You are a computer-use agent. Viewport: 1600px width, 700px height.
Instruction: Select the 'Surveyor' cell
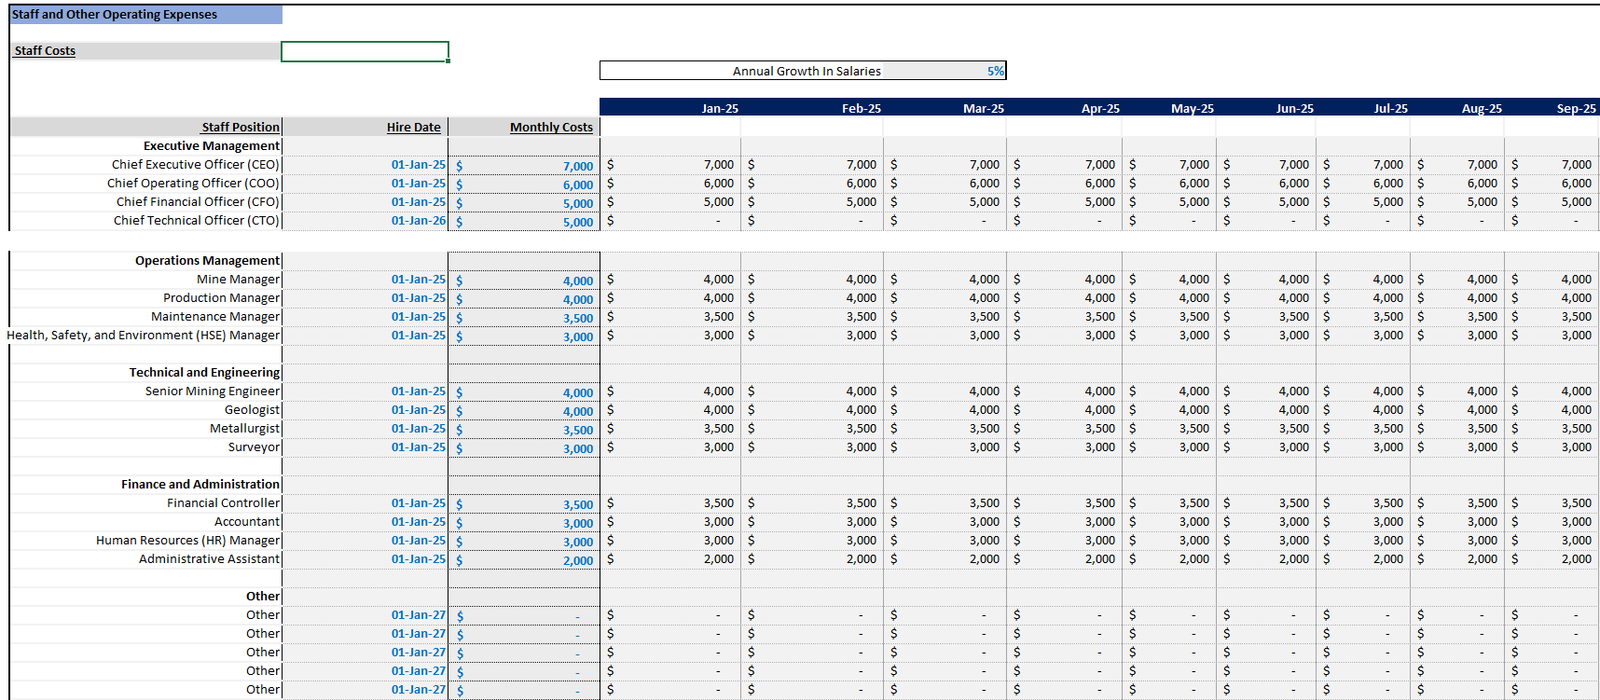(x=146, y=448)
